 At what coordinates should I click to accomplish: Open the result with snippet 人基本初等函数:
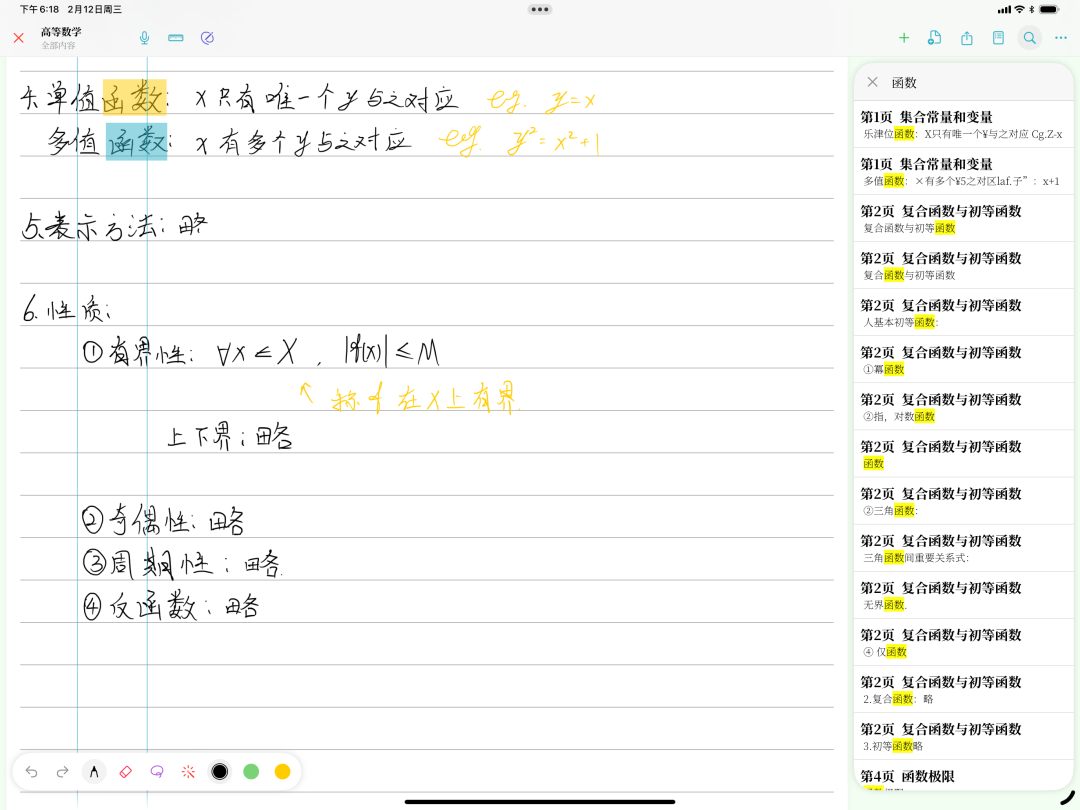pyautogui.click(x=964, y=313)
